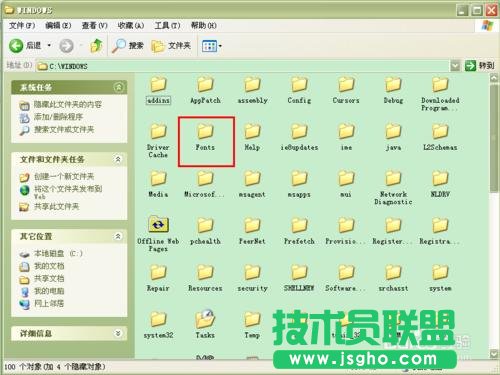The image size is (500, 375).
Task: Open the Cursors folder
Action: pos(346,91)
